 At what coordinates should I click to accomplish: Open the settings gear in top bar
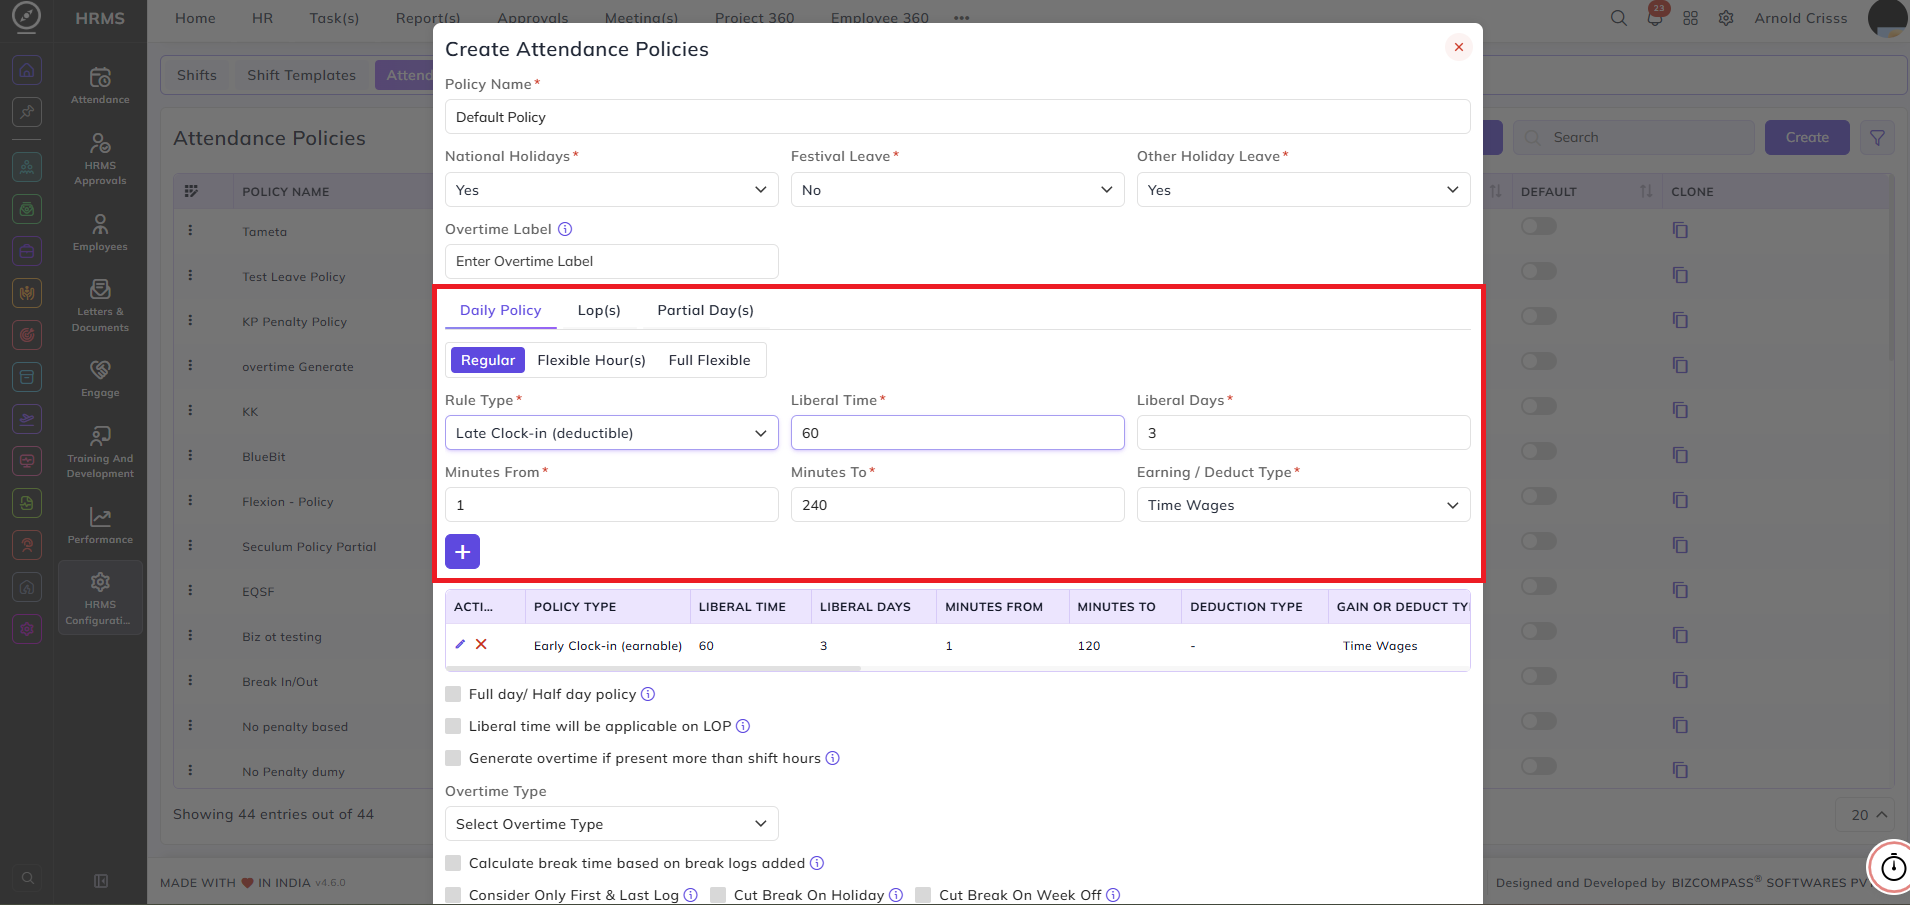click(1726, 18)
